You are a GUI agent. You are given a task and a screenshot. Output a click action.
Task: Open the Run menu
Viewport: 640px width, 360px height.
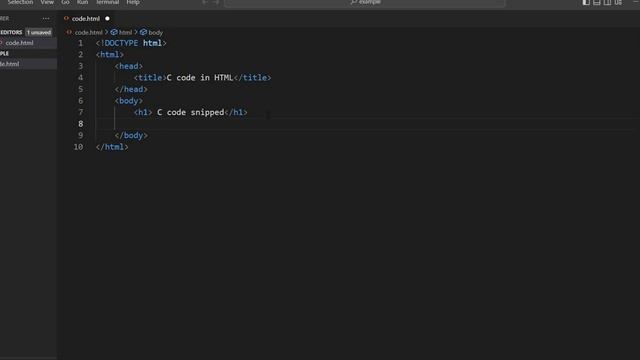pos(82,2)
